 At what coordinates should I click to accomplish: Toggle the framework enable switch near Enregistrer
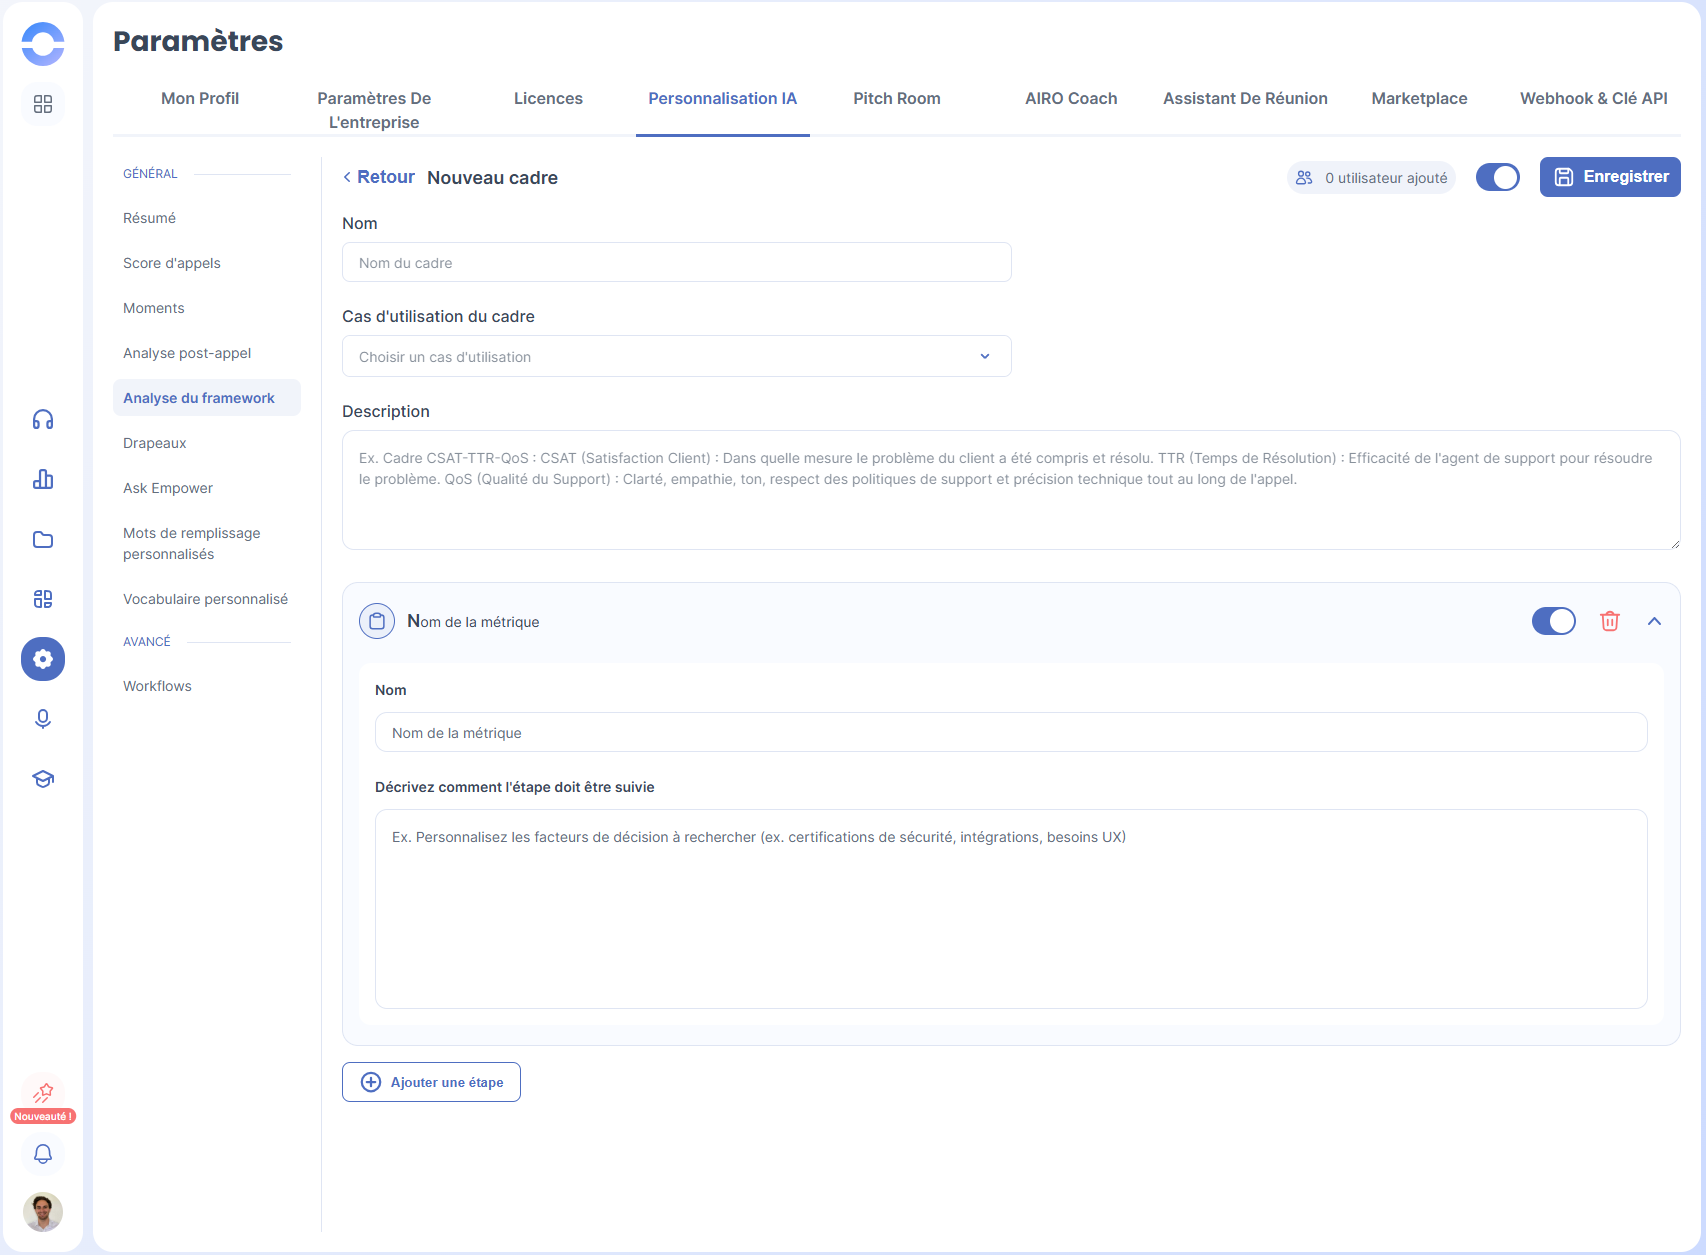coord(1497,177)
